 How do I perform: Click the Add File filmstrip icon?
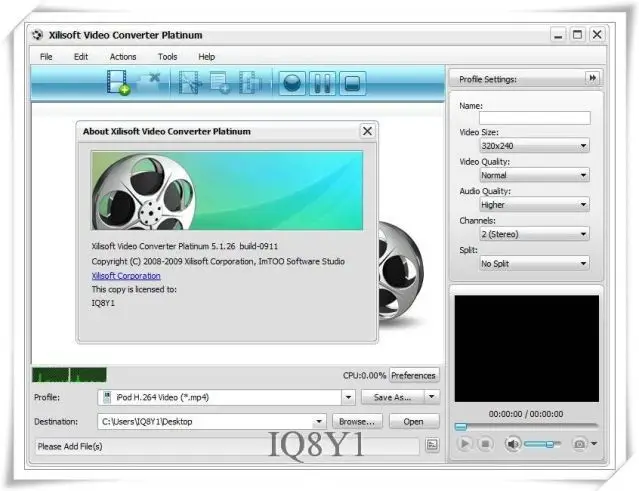coord(119,82)
